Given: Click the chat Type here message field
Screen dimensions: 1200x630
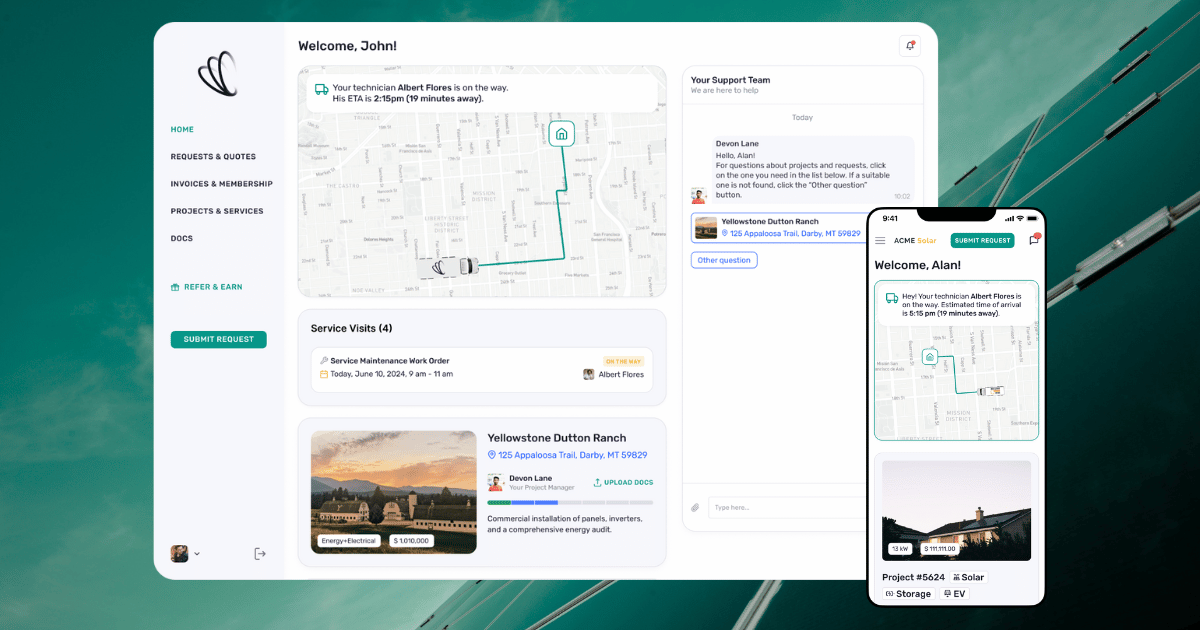Looking at the screenshot, I should pos(787,507).
